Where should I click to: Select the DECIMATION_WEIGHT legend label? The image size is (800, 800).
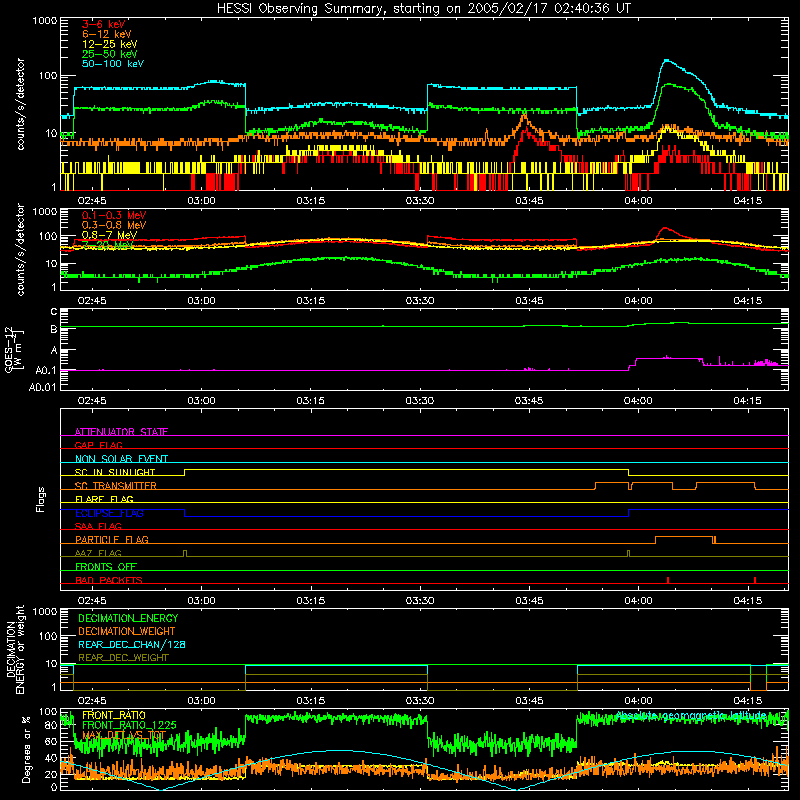pyautogui.click(x=127, y=632)
